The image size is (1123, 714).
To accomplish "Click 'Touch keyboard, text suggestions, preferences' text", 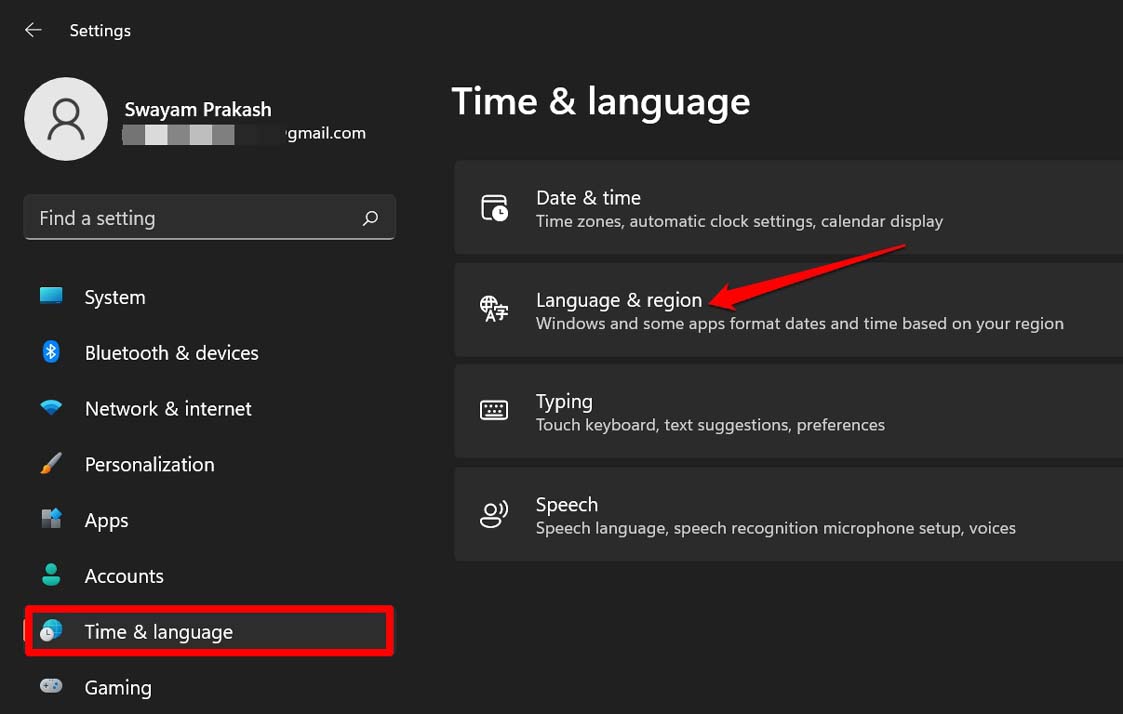I will pos(710,425).
